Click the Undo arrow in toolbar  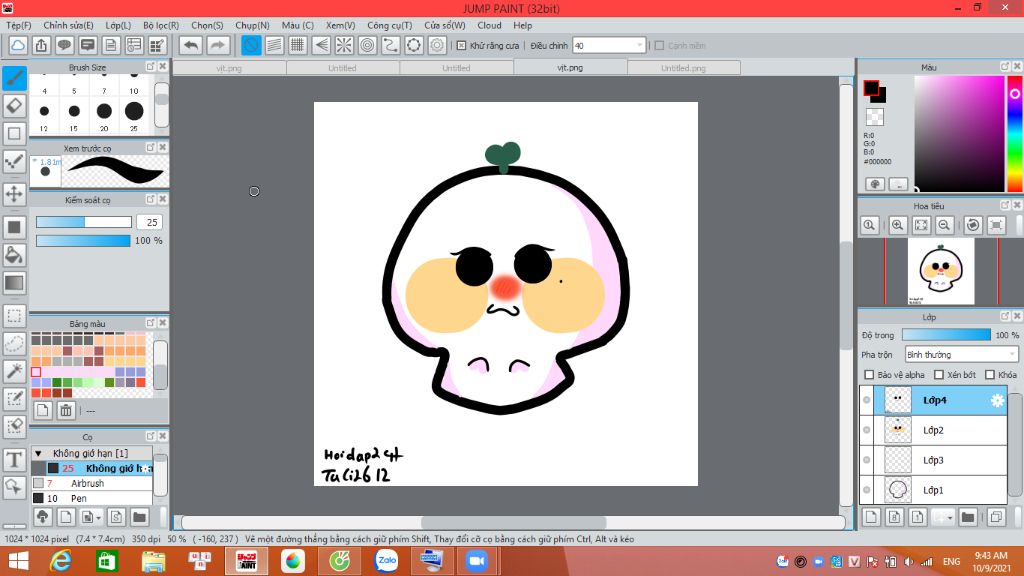190,45
